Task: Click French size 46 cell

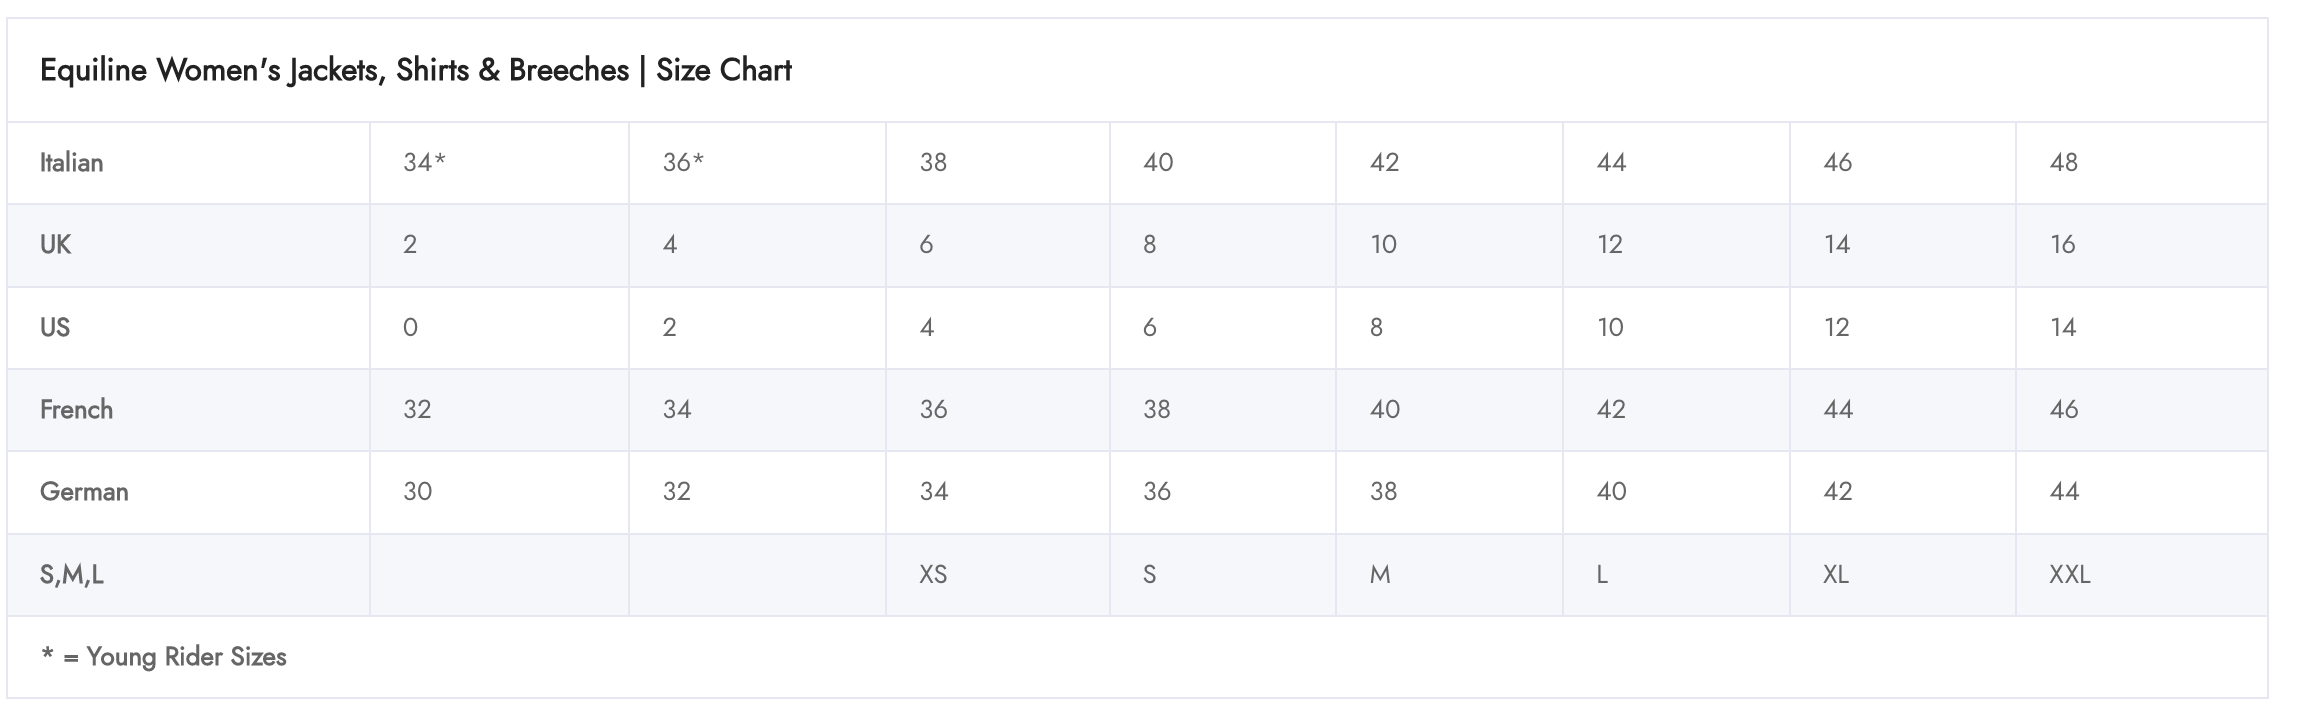Action: (x=2064, y=409)
